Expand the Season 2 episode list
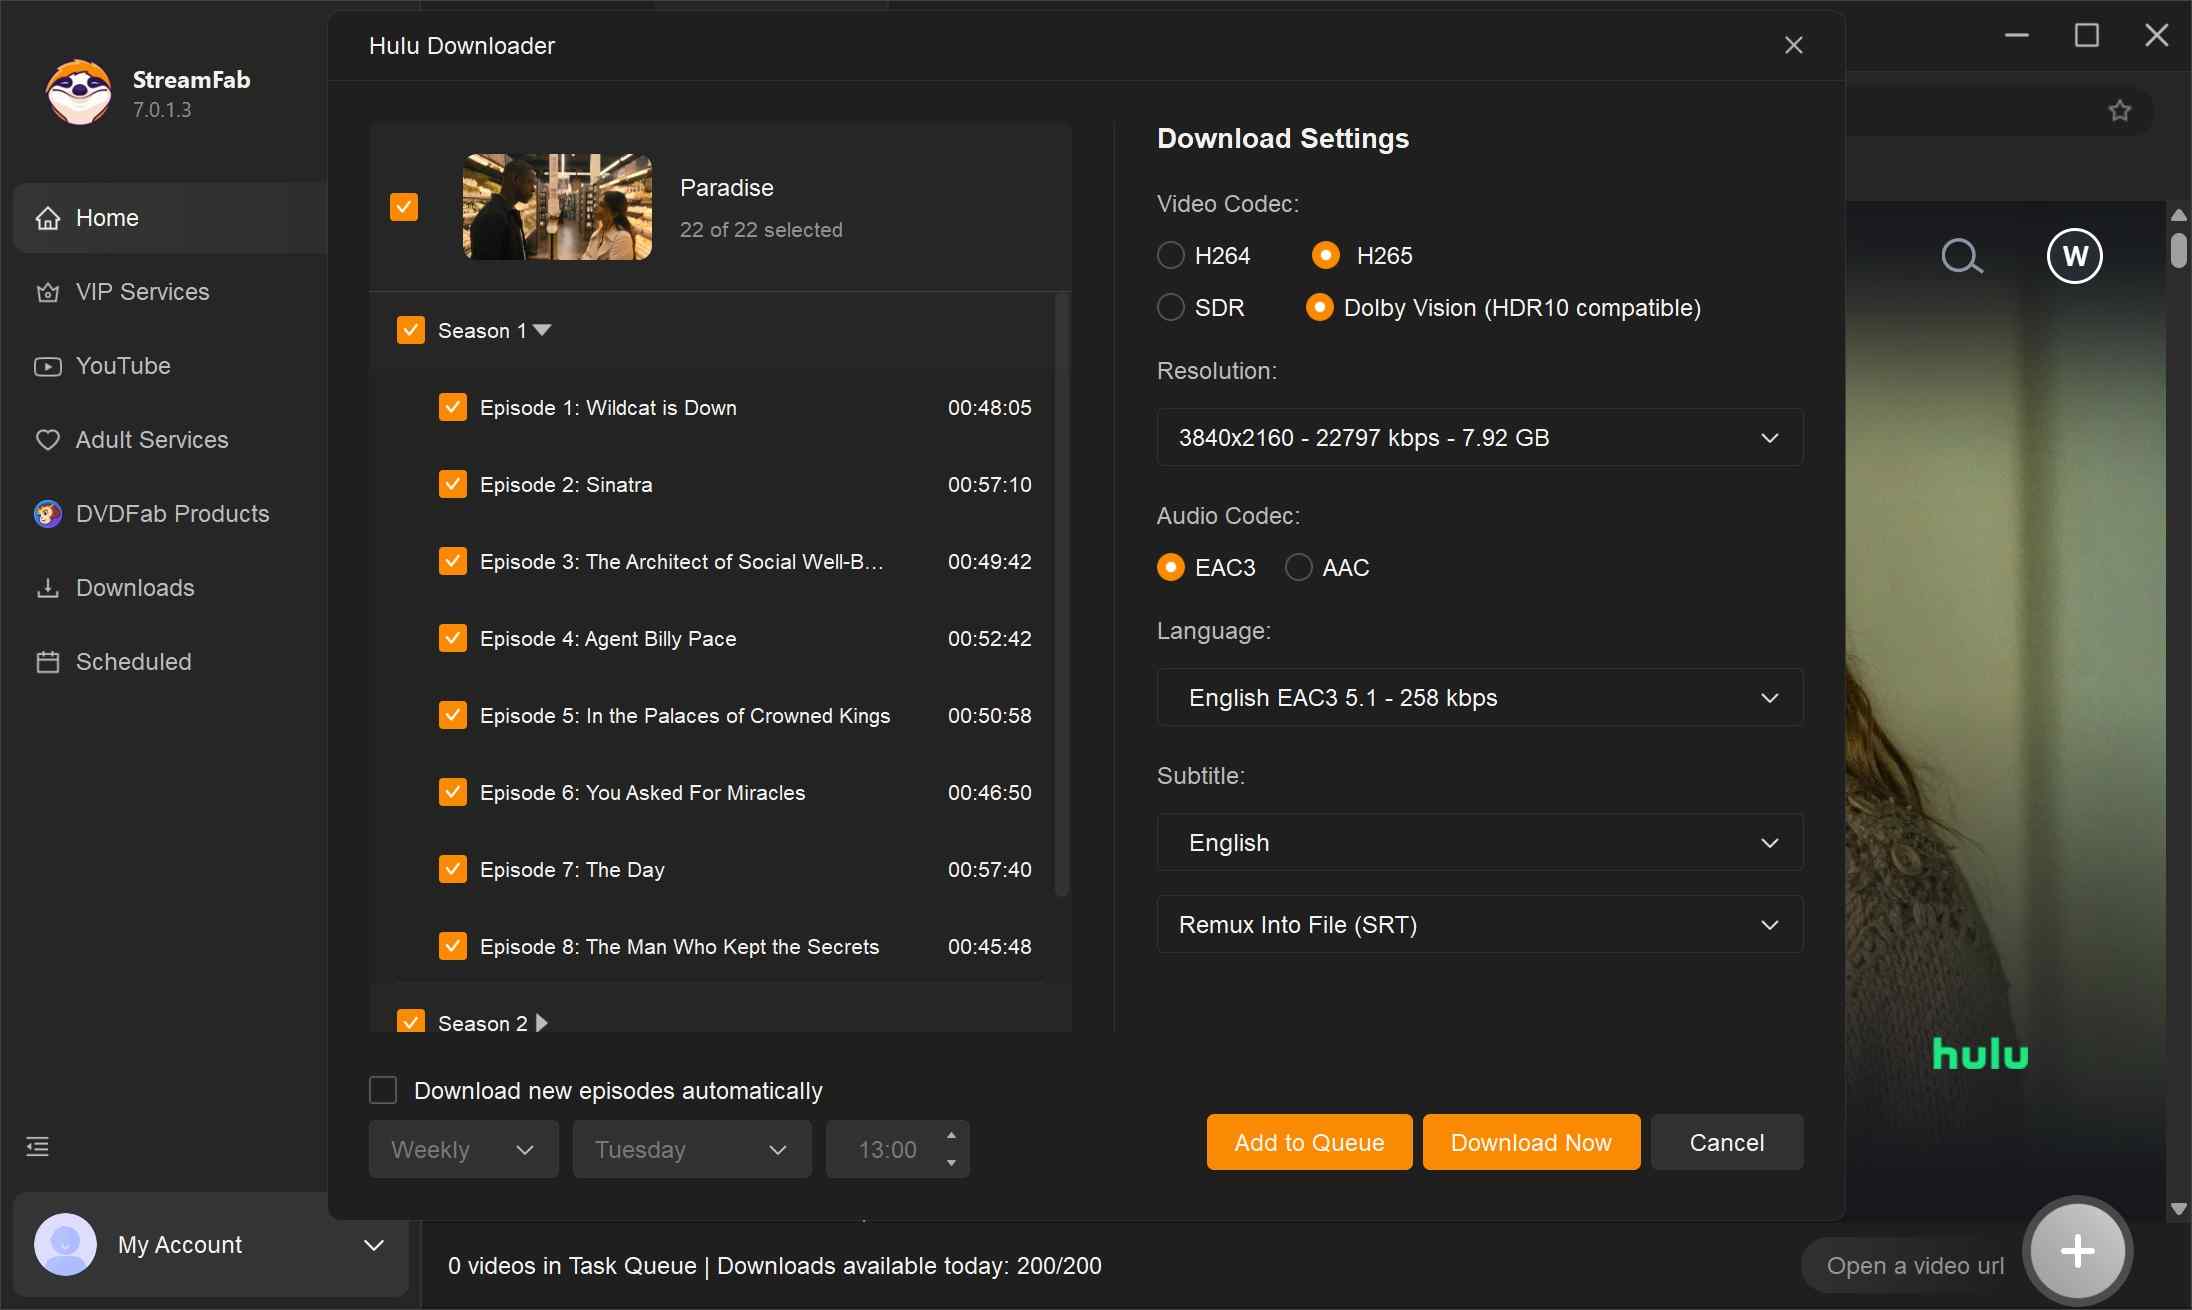Image resolution: width=2192 pixels, height=1310 pixels. [x=541, y=1023]
